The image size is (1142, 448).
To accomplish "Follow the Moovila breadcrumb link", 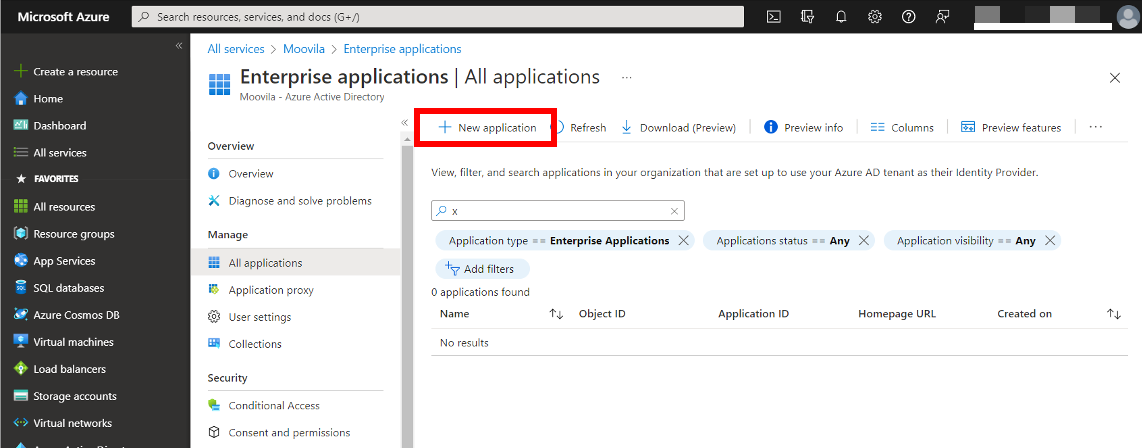I will tap(304, 49).
